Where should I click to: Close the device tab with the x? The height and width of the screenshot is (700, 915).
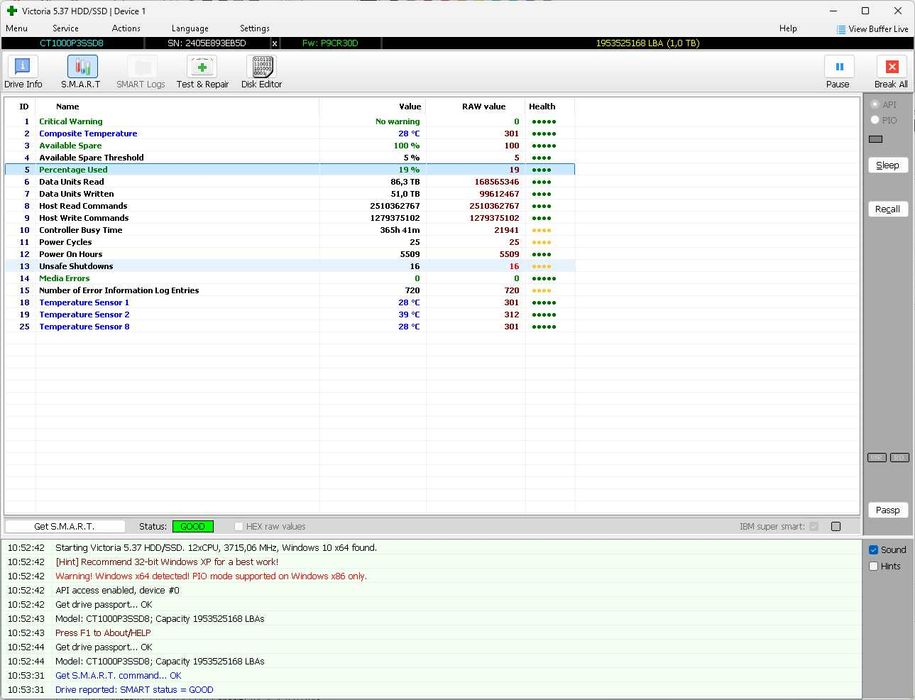(275, 43)
